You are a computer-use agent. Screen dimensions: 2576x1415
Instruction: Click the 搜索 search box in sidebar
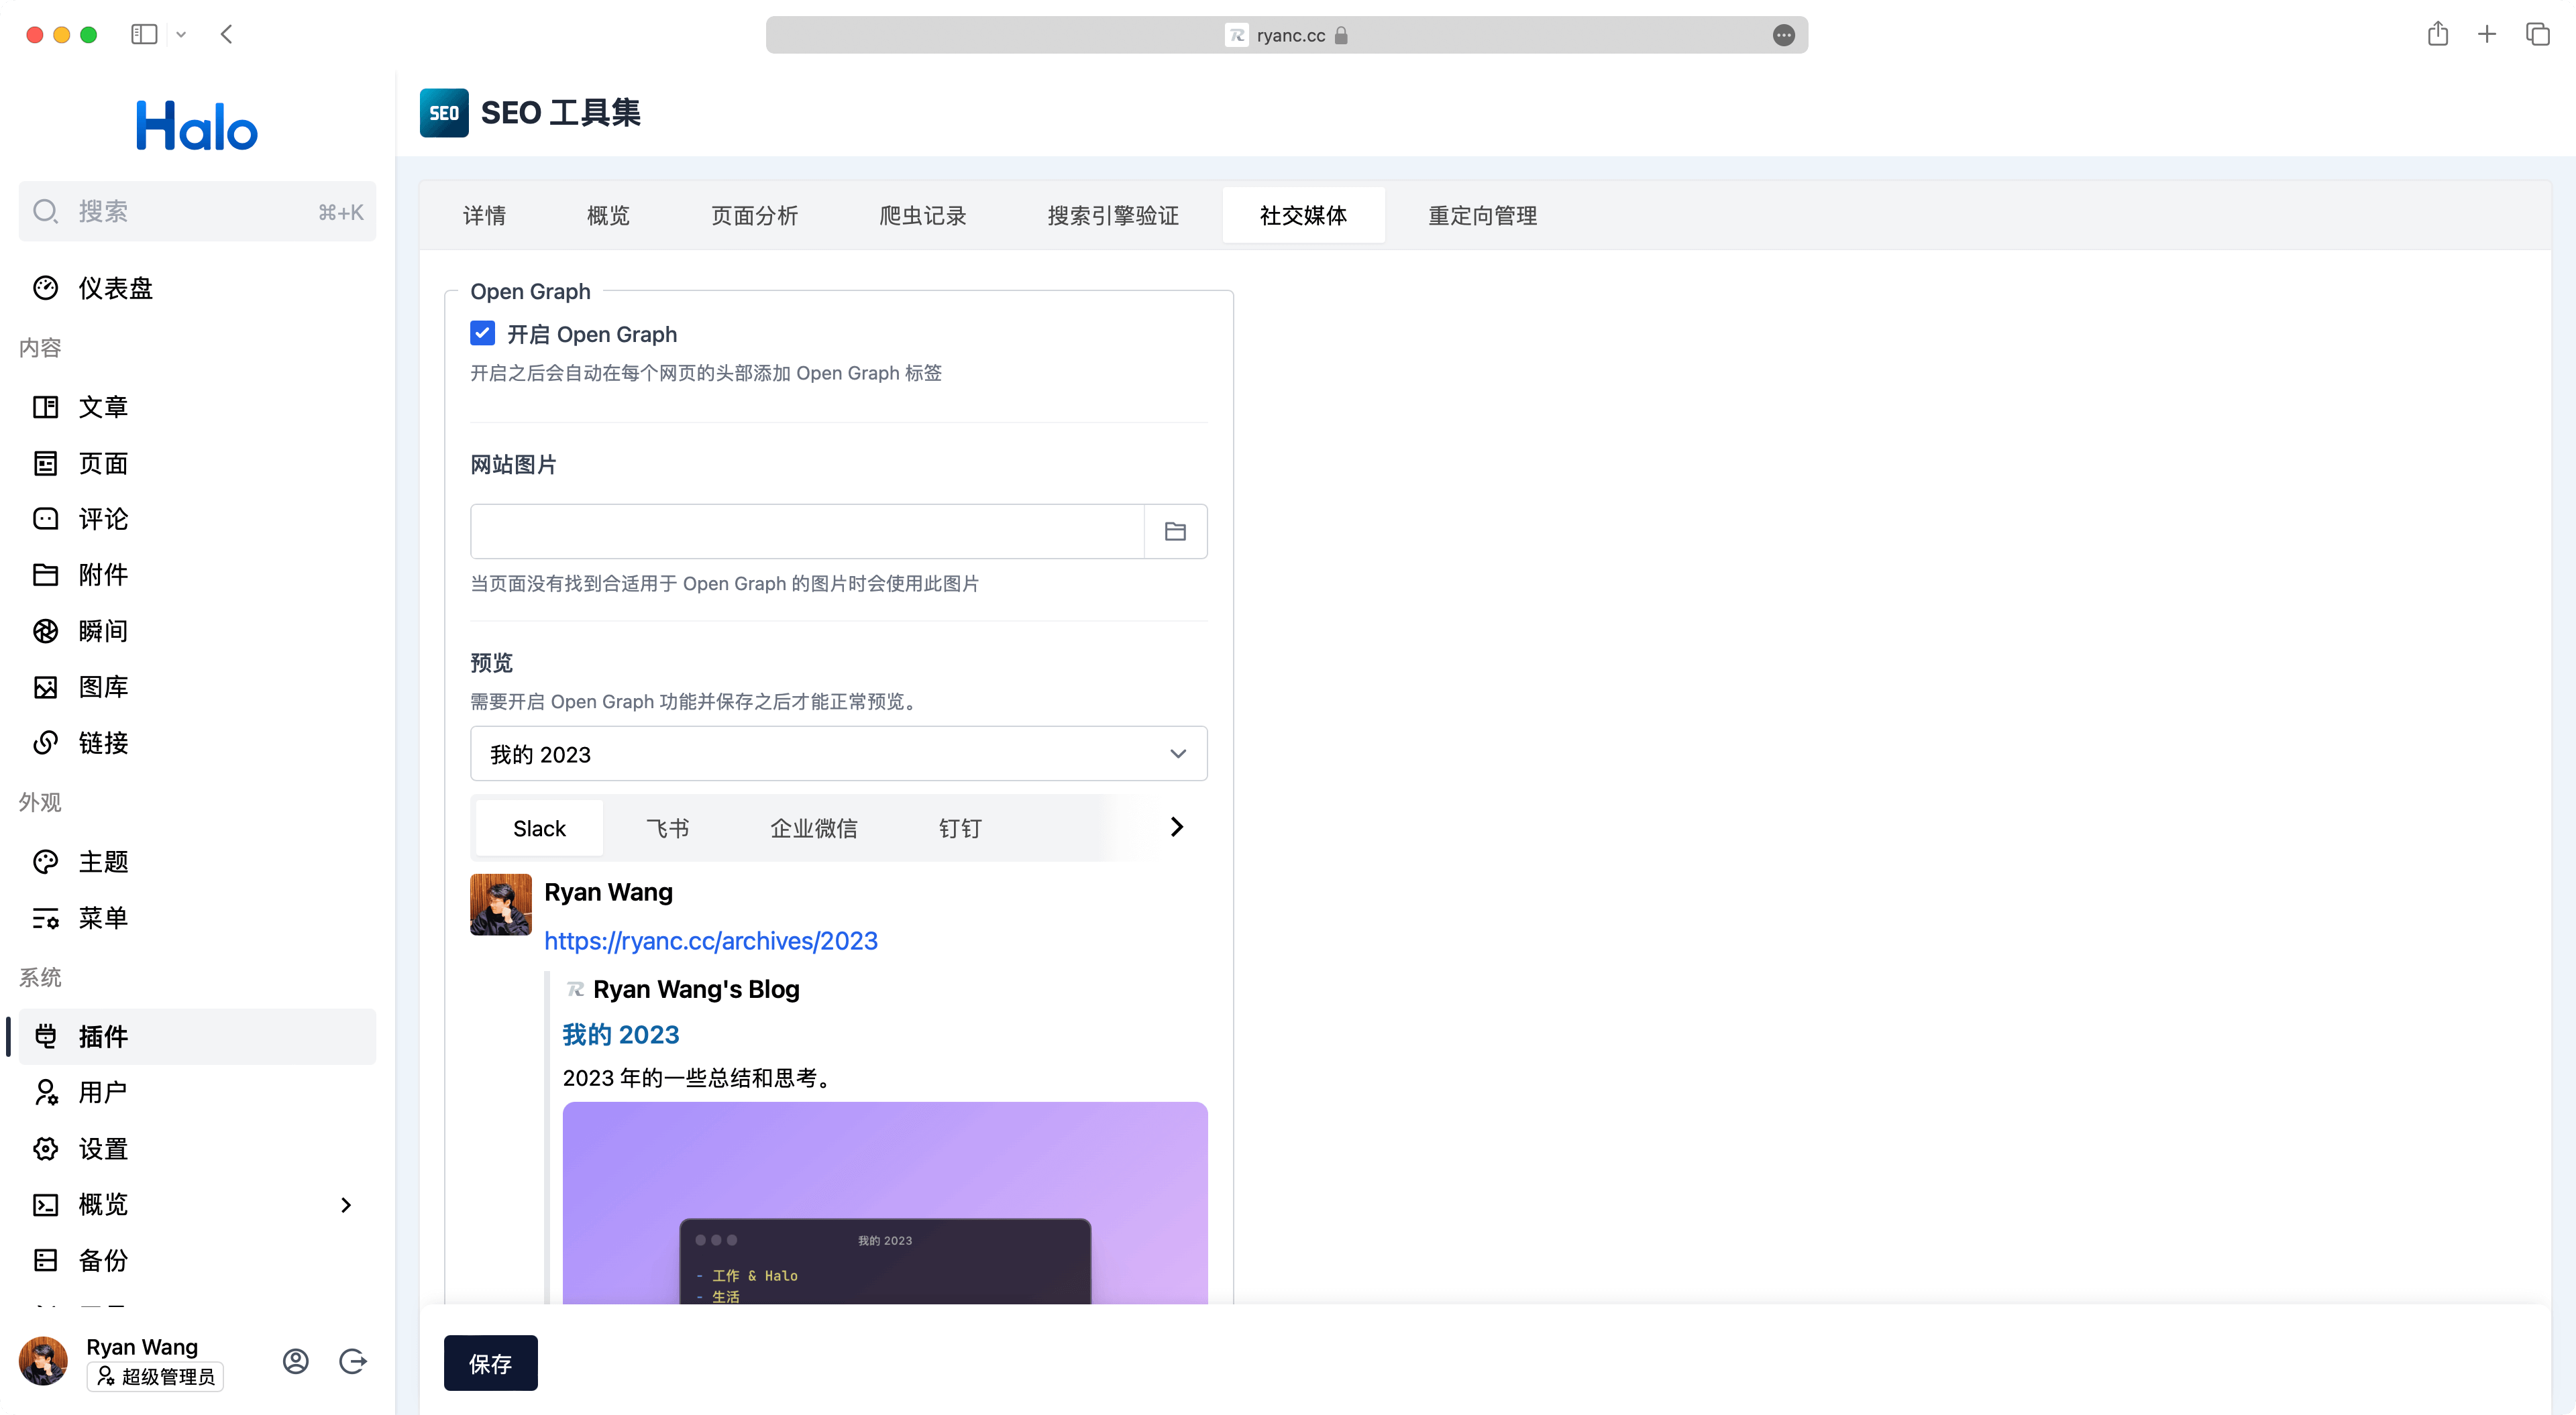coord(197,211)
